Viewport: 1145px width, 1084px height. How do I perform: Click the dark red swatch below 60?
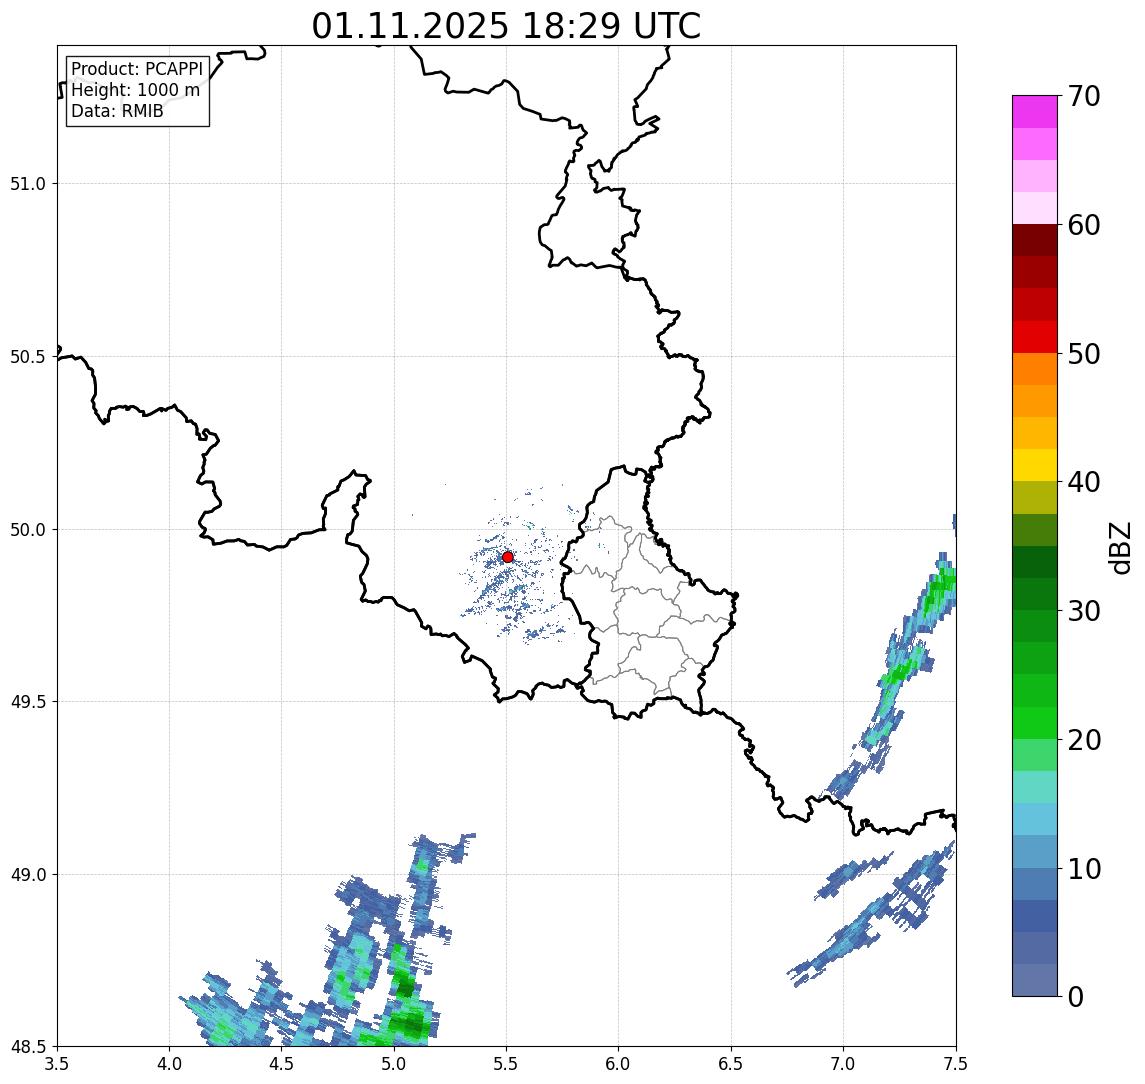pyautogui.click(x=1035, y=240)
